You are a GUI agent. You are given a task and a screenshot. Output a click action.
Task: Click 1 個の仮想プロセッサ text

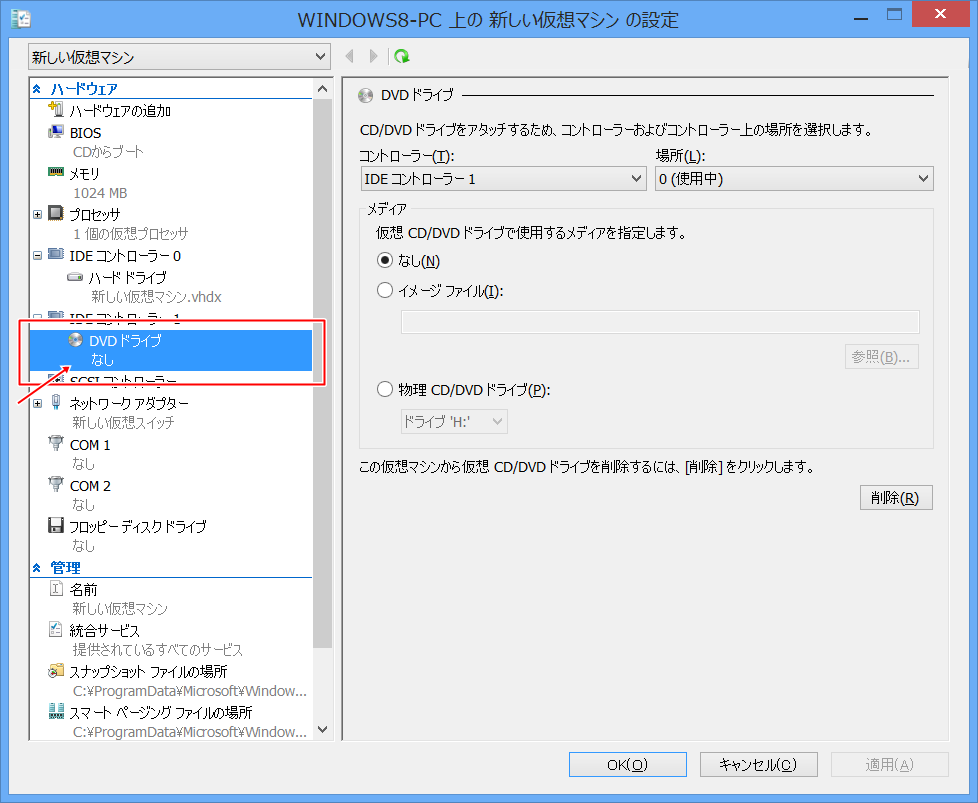click(x=130, y=233)
